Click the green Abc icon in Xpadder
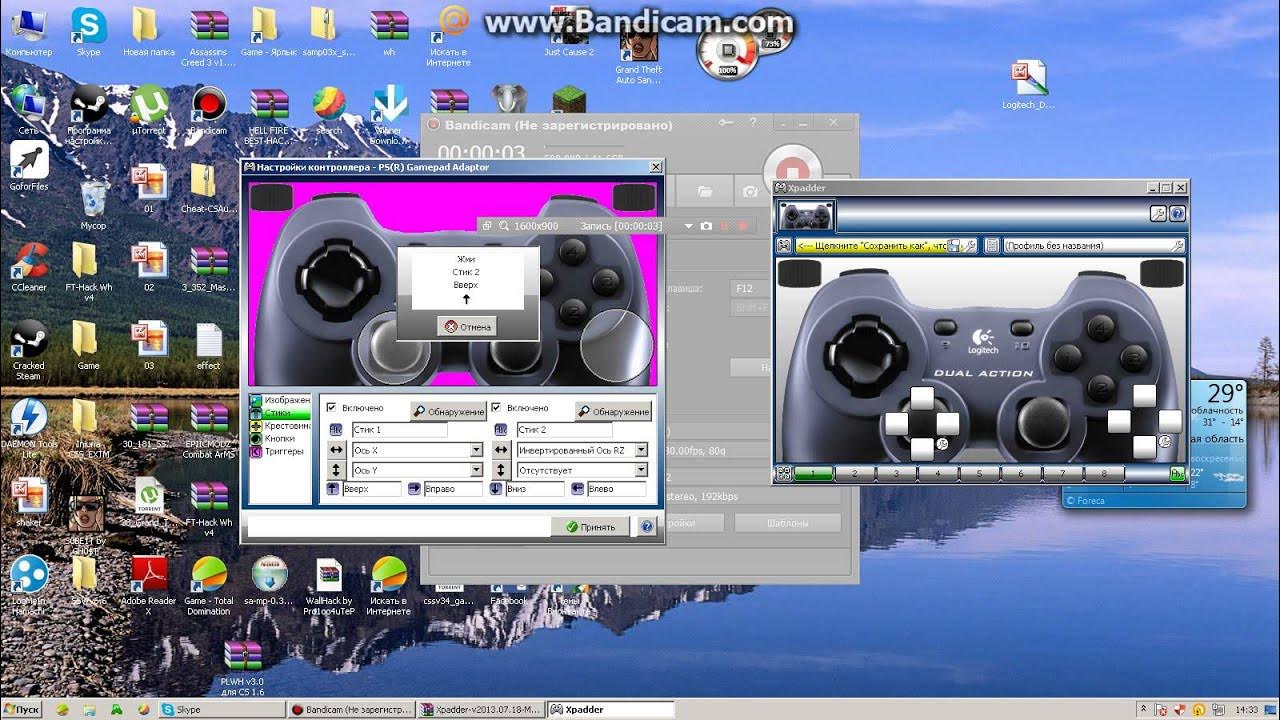 tap(1177, 474)
